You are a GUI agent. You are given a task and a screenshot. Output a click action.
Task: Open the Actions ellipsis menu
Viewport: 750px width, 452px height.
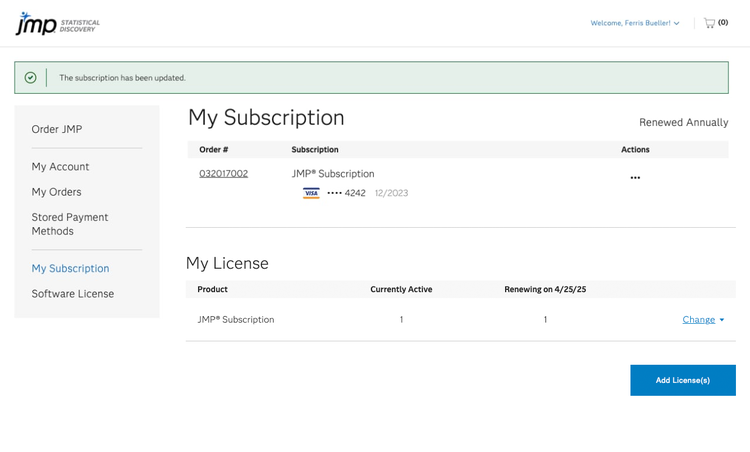tap(635, 178)
